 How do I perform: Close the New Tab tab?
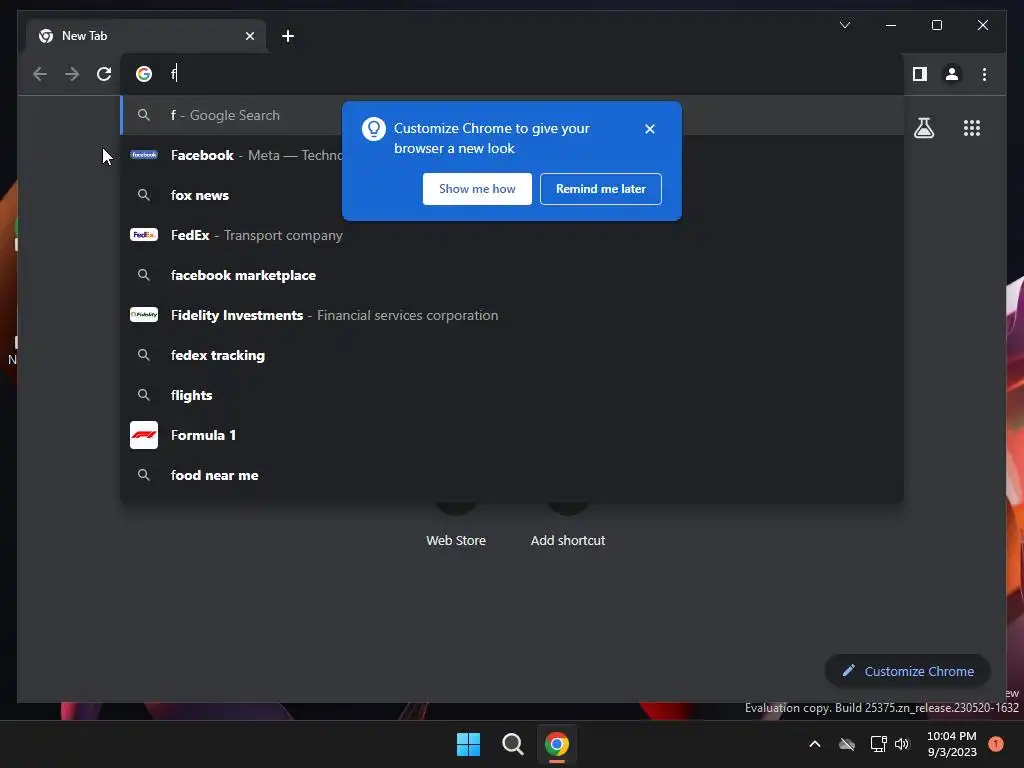249,36
